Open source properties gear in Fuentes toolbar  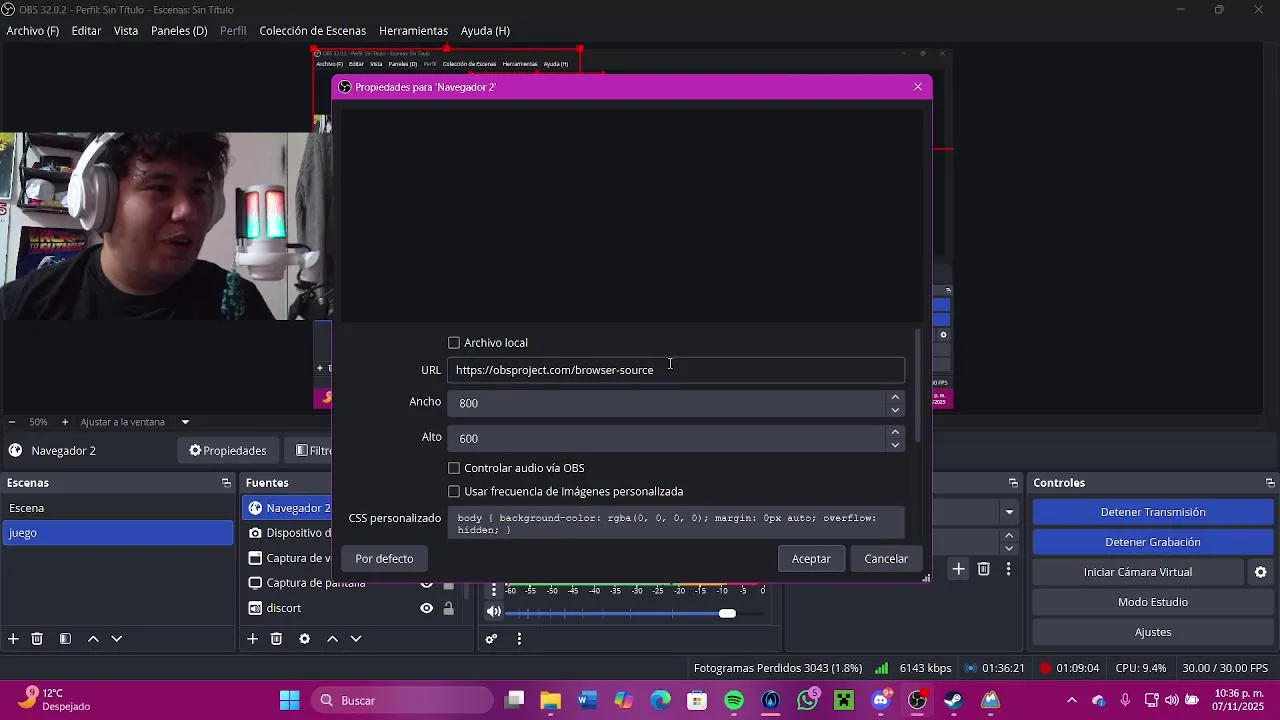click(x=305, y=639)
